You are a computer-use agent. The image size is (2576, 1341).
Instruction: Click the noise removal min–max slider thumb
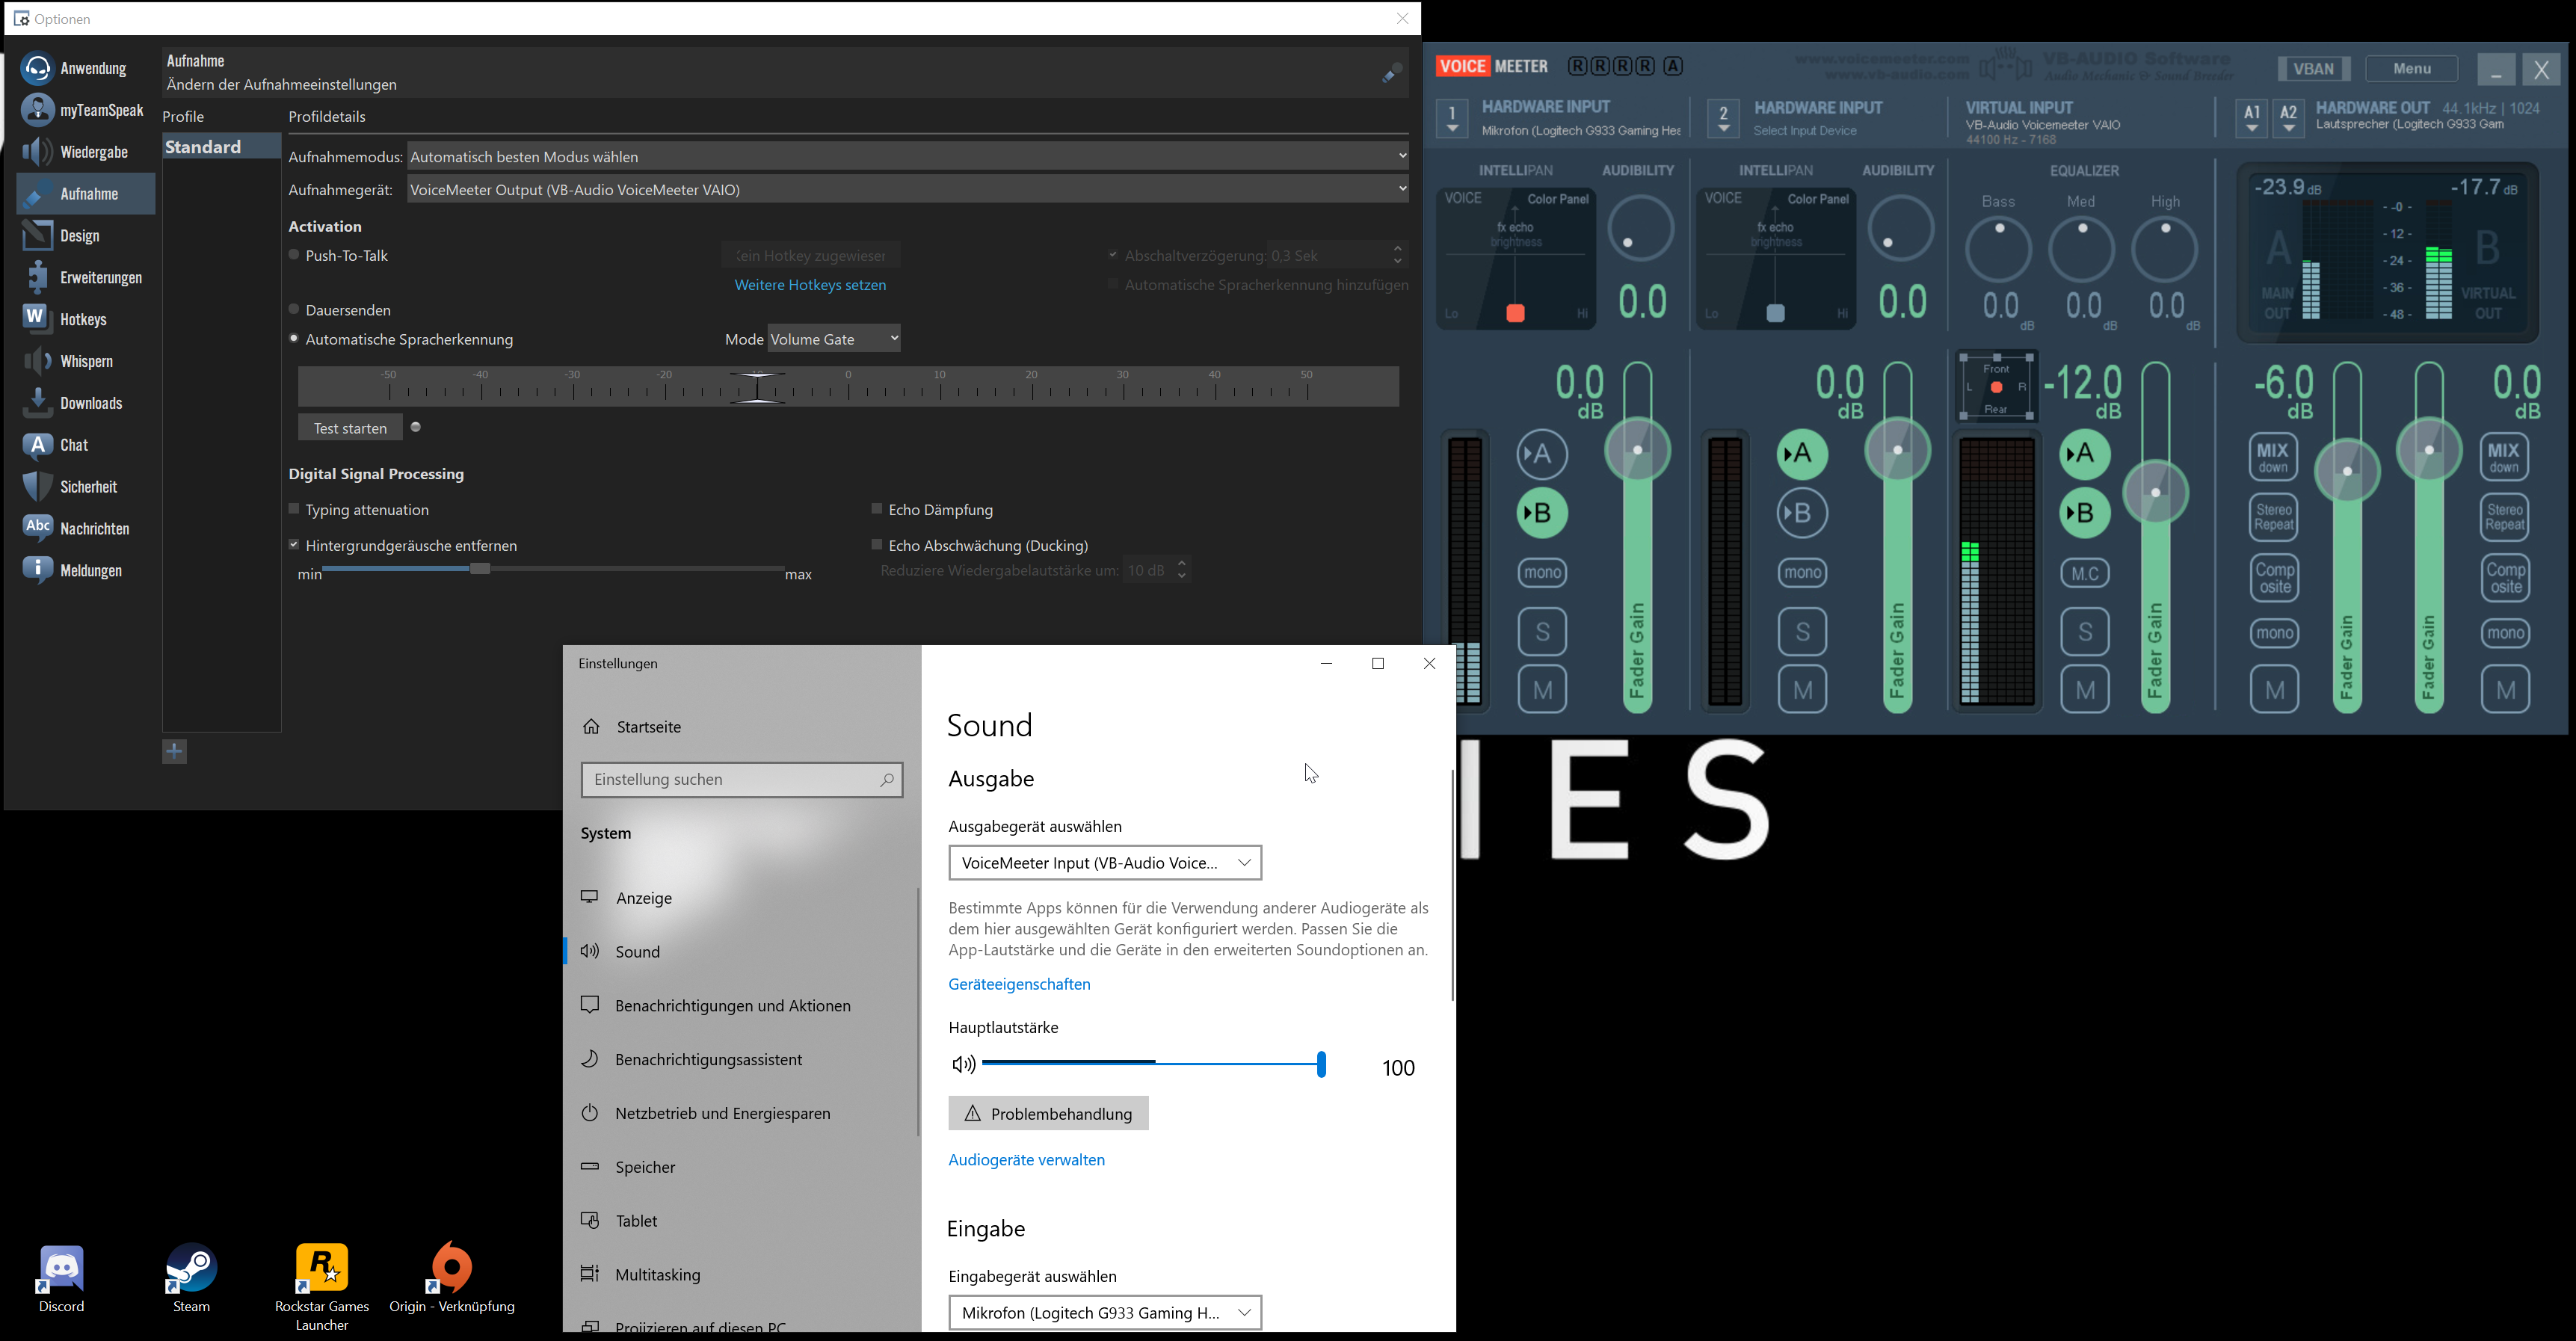(480, 569)
